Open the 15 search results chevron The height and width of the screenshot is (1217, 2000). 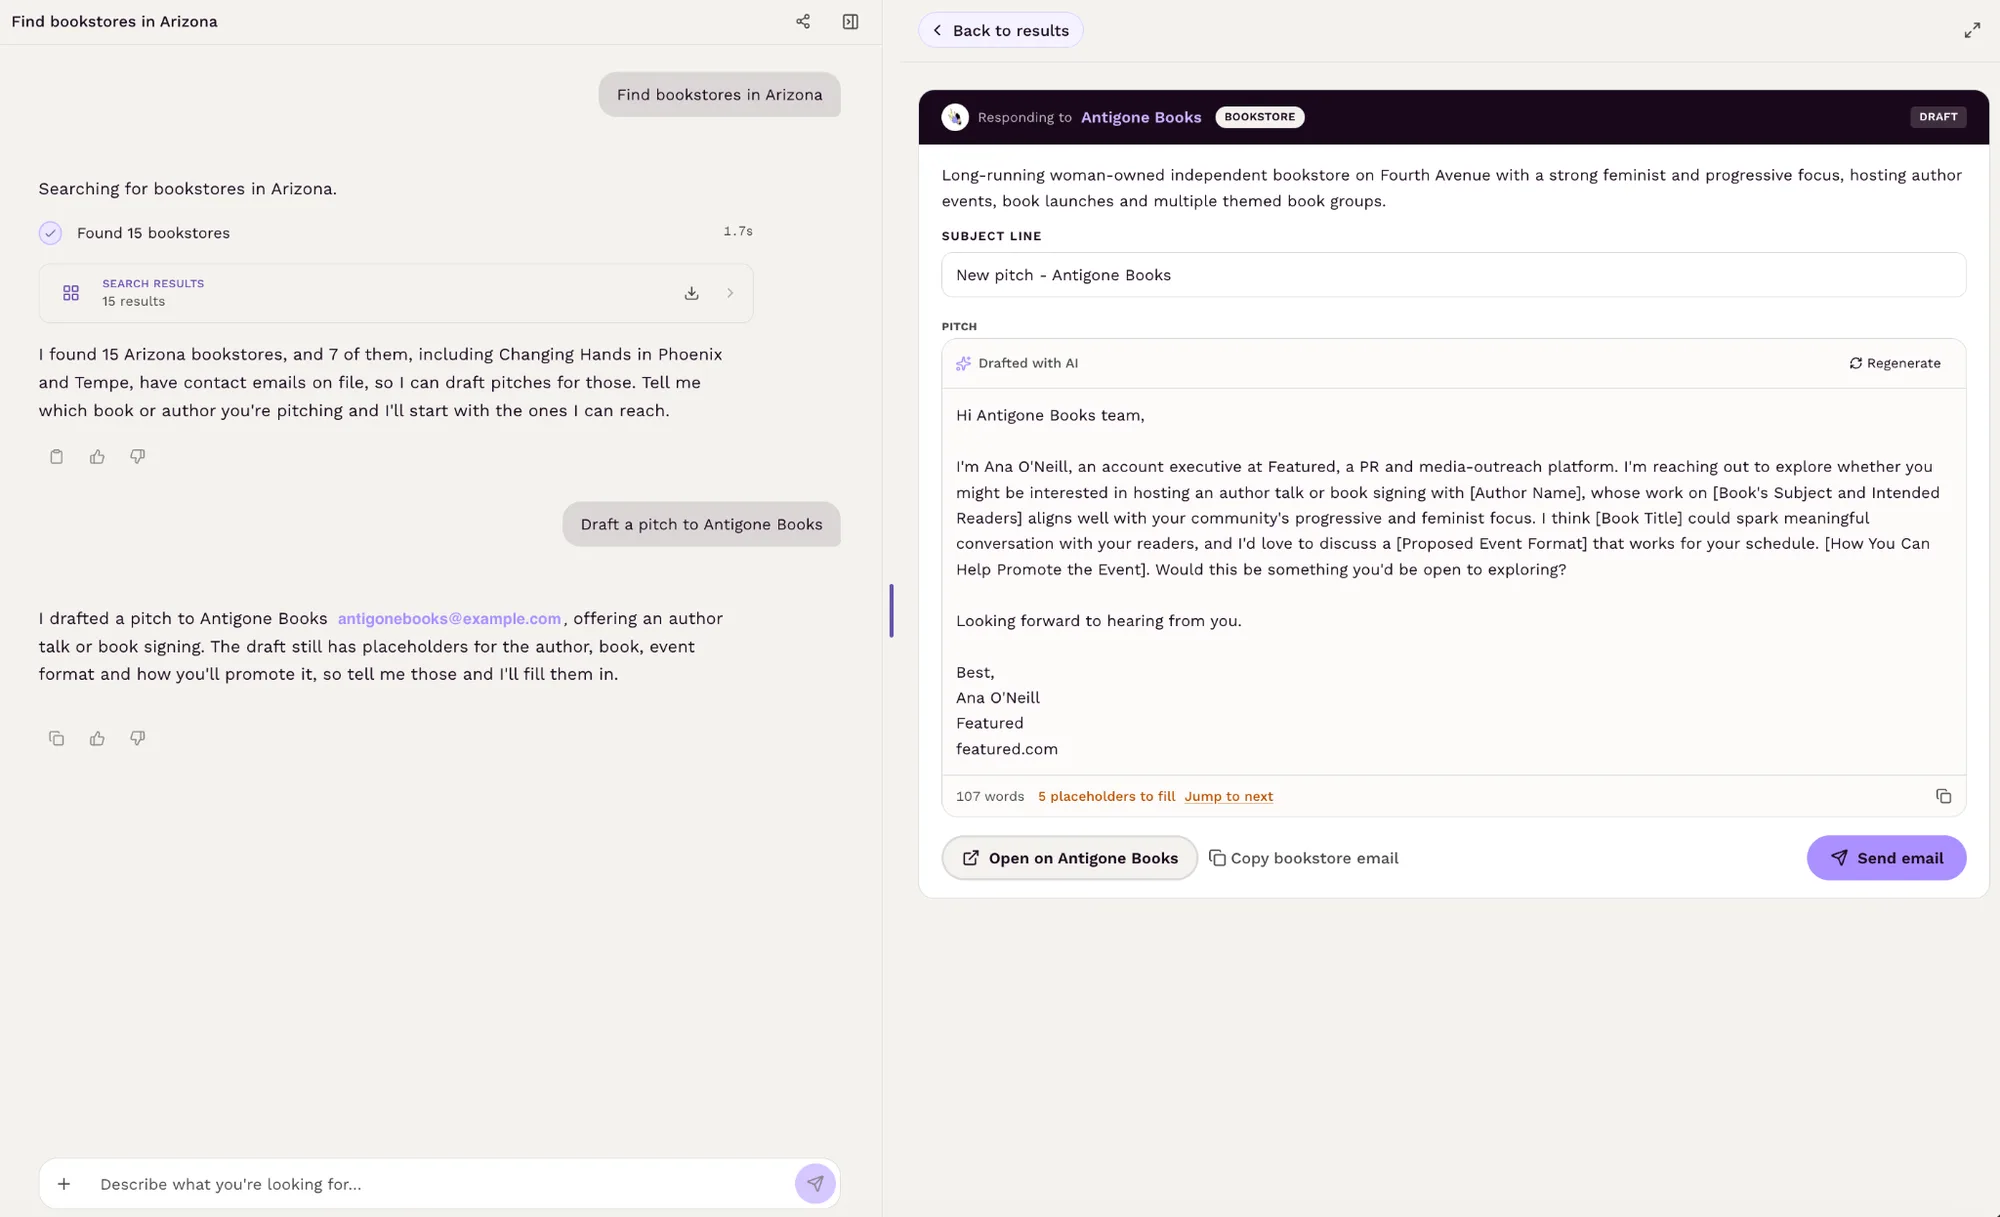click(x=730, y=293)
